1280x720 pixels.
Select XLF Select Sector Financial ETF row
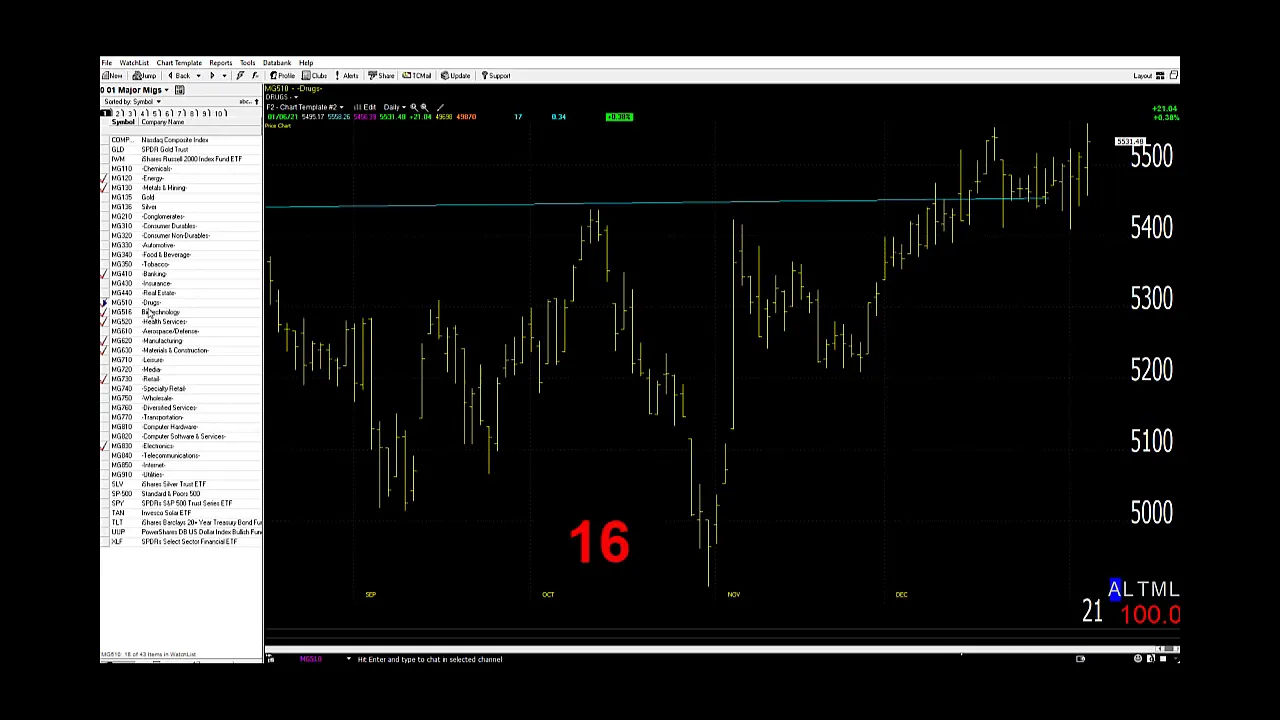[x=182, y=542]
